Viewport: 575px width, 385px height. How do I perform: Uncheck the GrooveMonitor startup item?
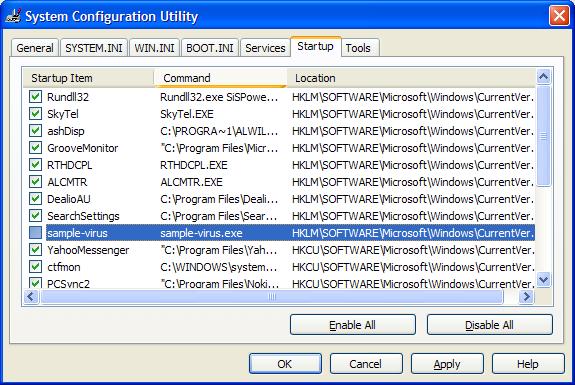pyautogui.click(x=35, y=148)
